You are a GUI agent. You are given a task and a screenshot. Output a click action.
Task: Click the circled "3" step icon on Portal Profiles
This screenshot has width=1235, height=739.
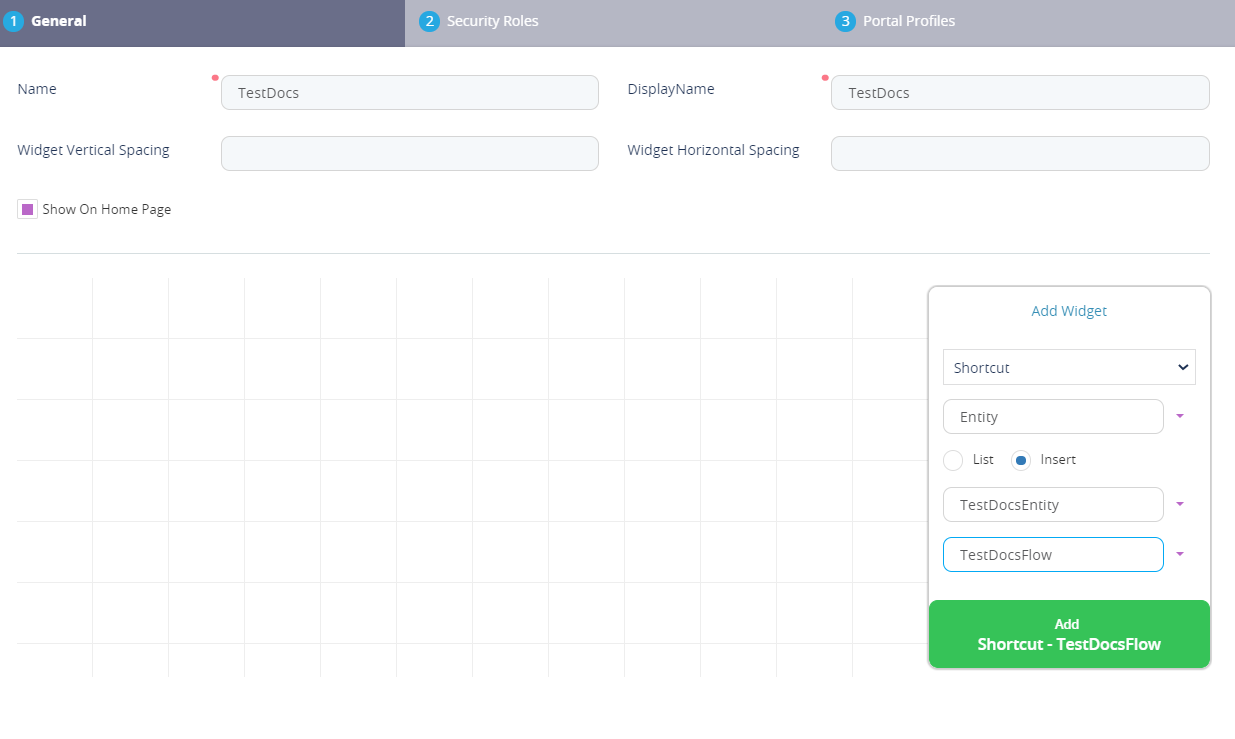click(x=844, y=20)
